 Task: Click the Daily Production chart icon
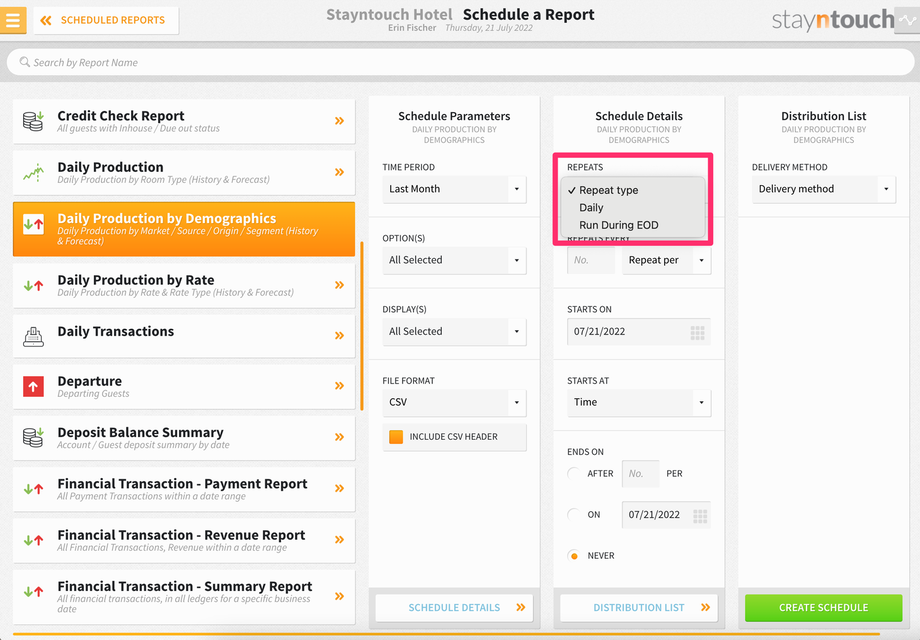33,172
